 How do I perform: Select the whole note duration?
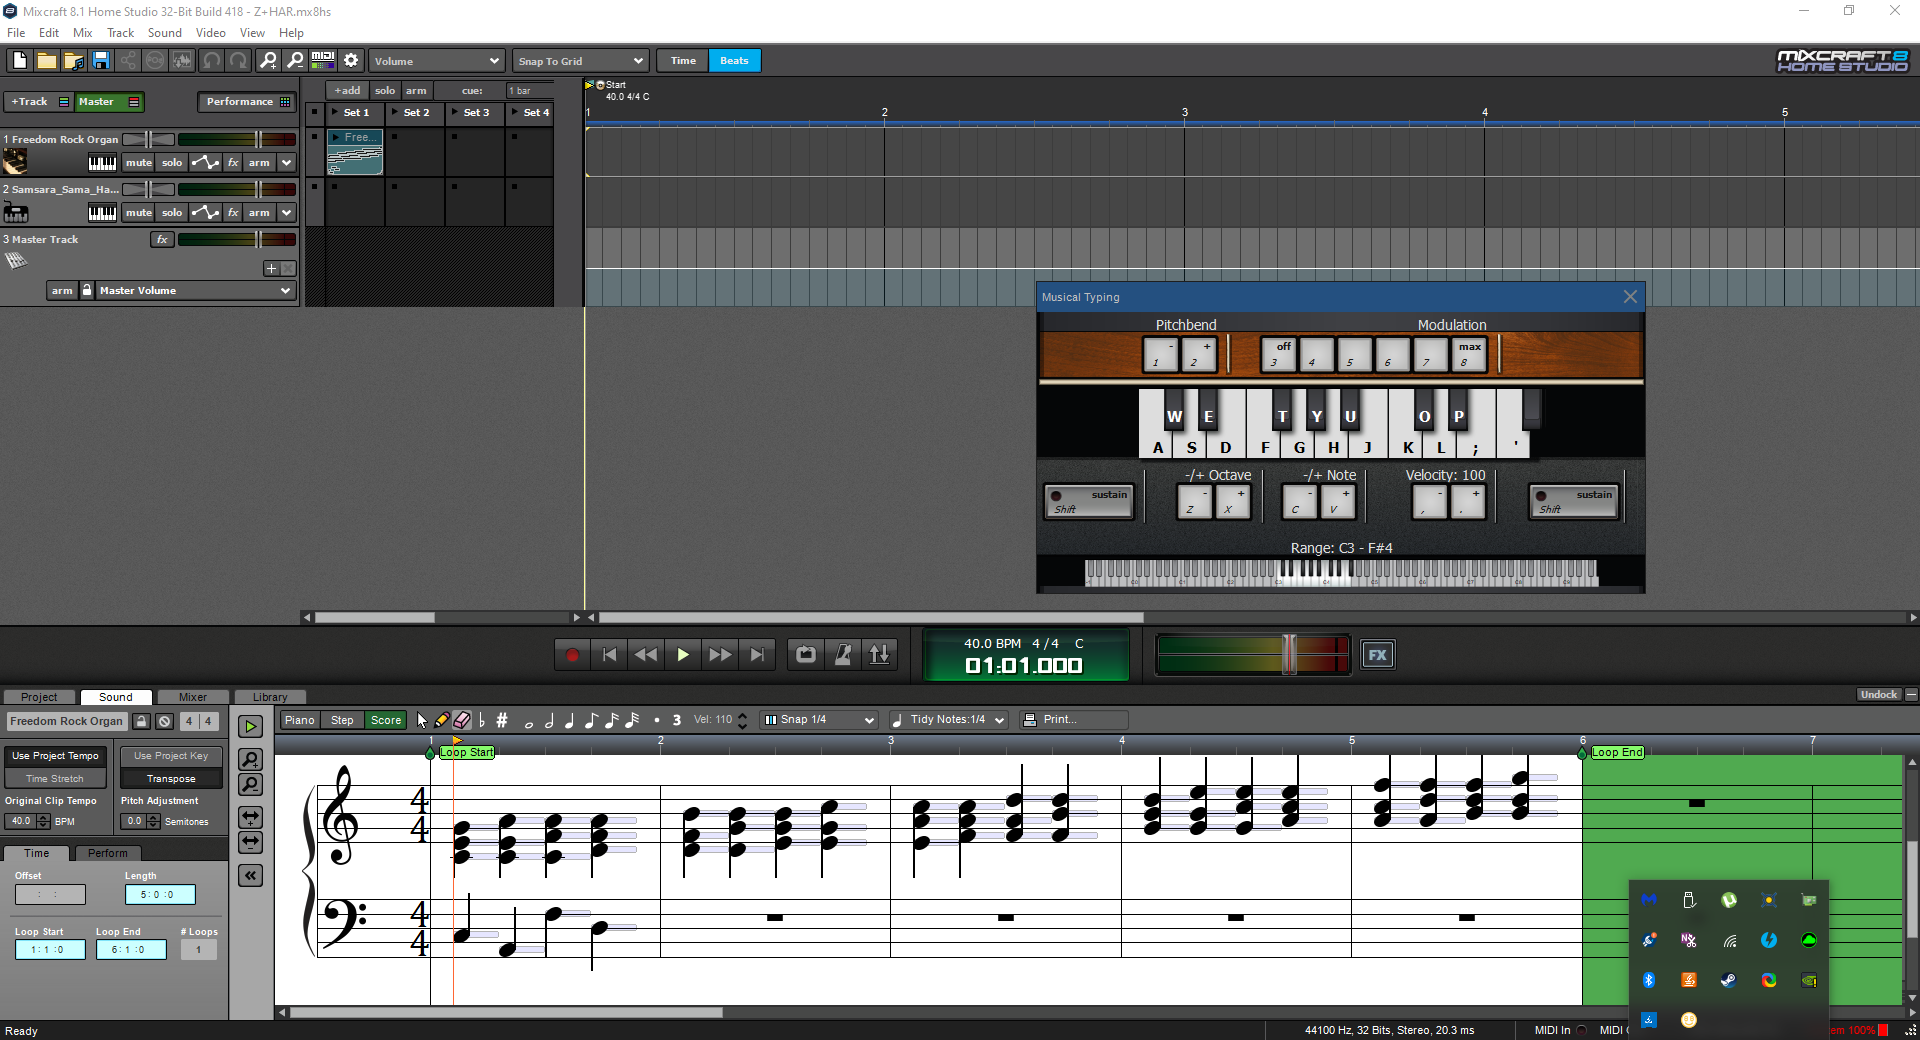pos(529,722)
